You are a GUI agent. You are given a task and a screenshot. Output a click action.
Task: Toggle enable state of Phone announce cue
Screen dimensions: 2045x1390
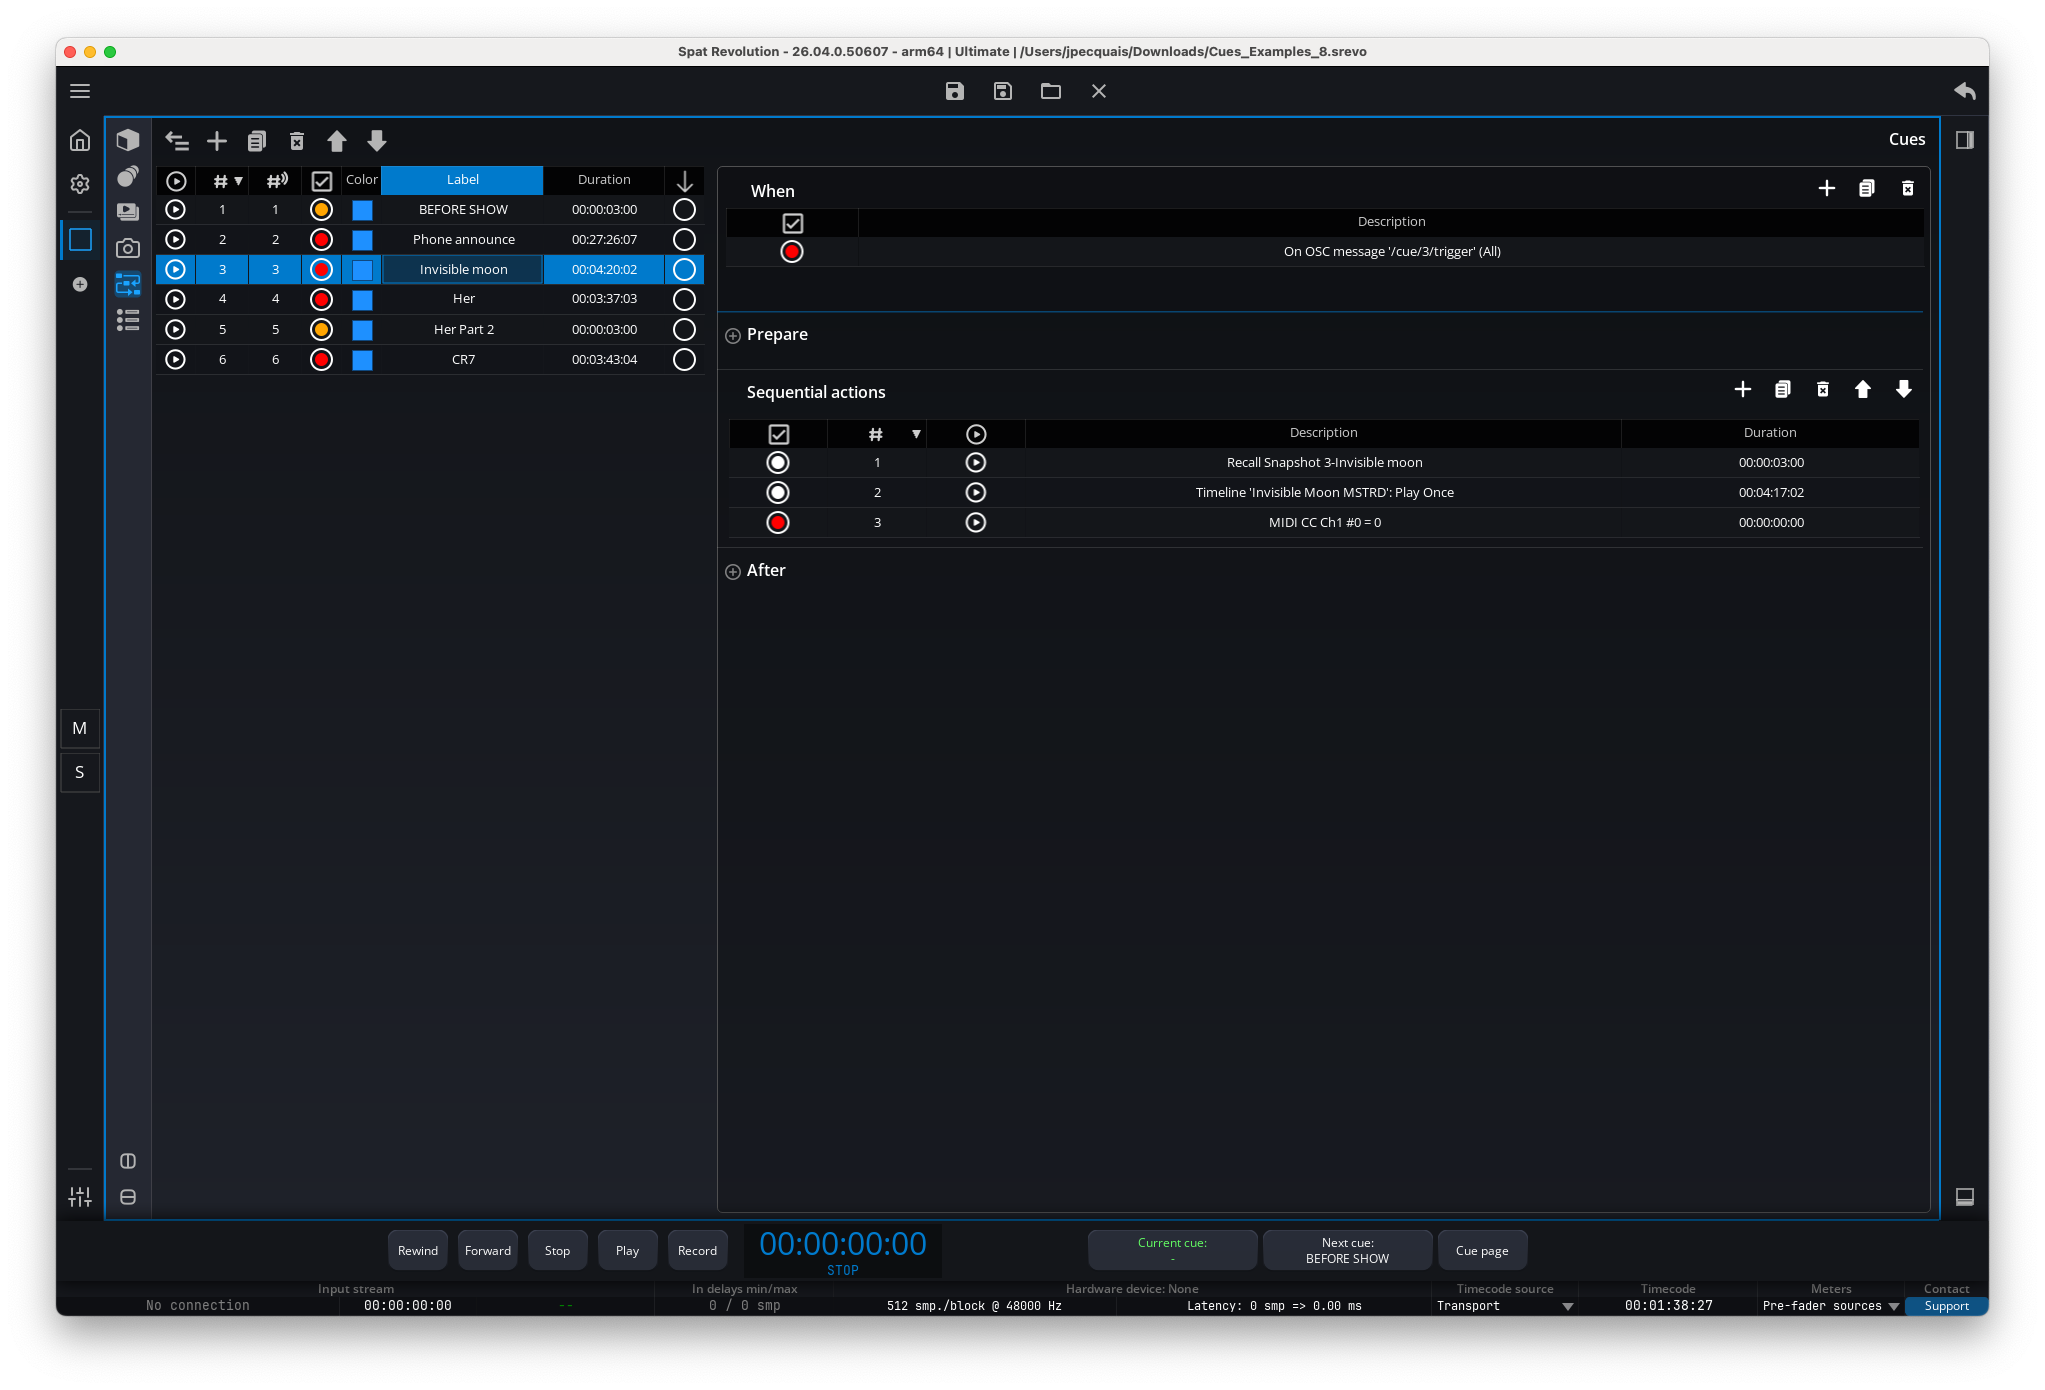[321, 240]
